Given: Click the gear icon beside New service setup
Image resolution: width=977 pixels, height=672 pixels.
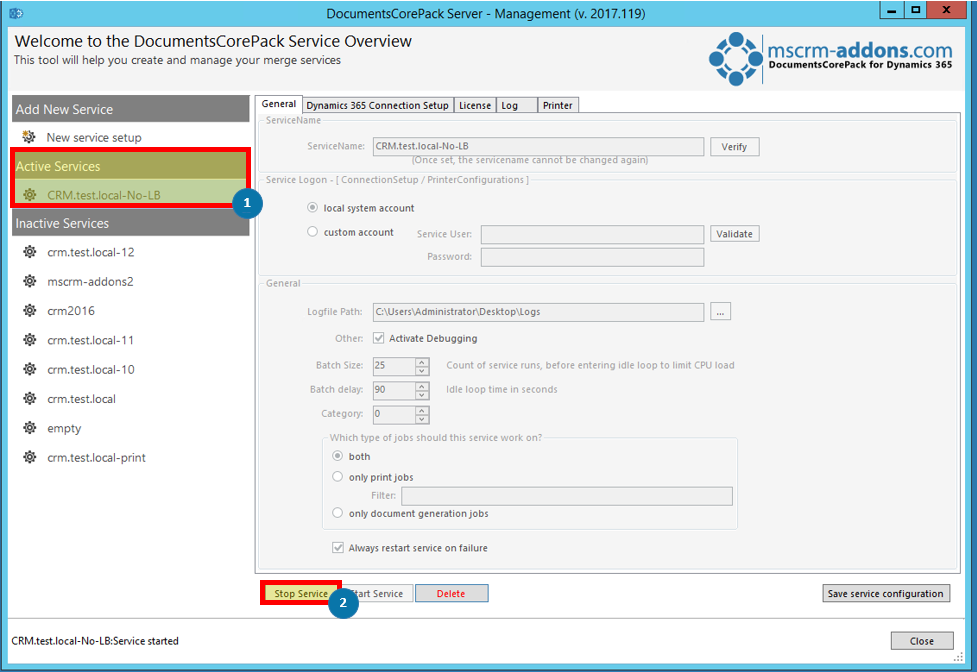Looking at the screenshot, I should [x=29, y=136].
